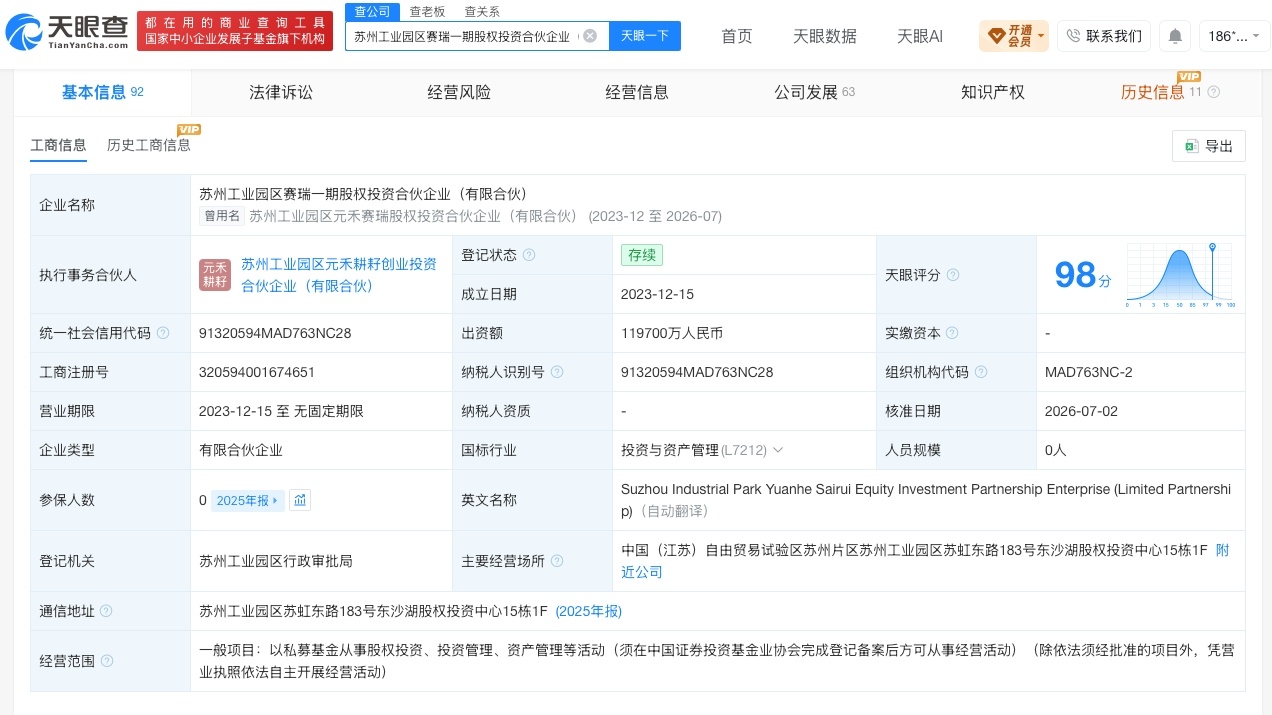Open the 参保人数 trend chart icon
1272x715 pixels.
point(300,500)
